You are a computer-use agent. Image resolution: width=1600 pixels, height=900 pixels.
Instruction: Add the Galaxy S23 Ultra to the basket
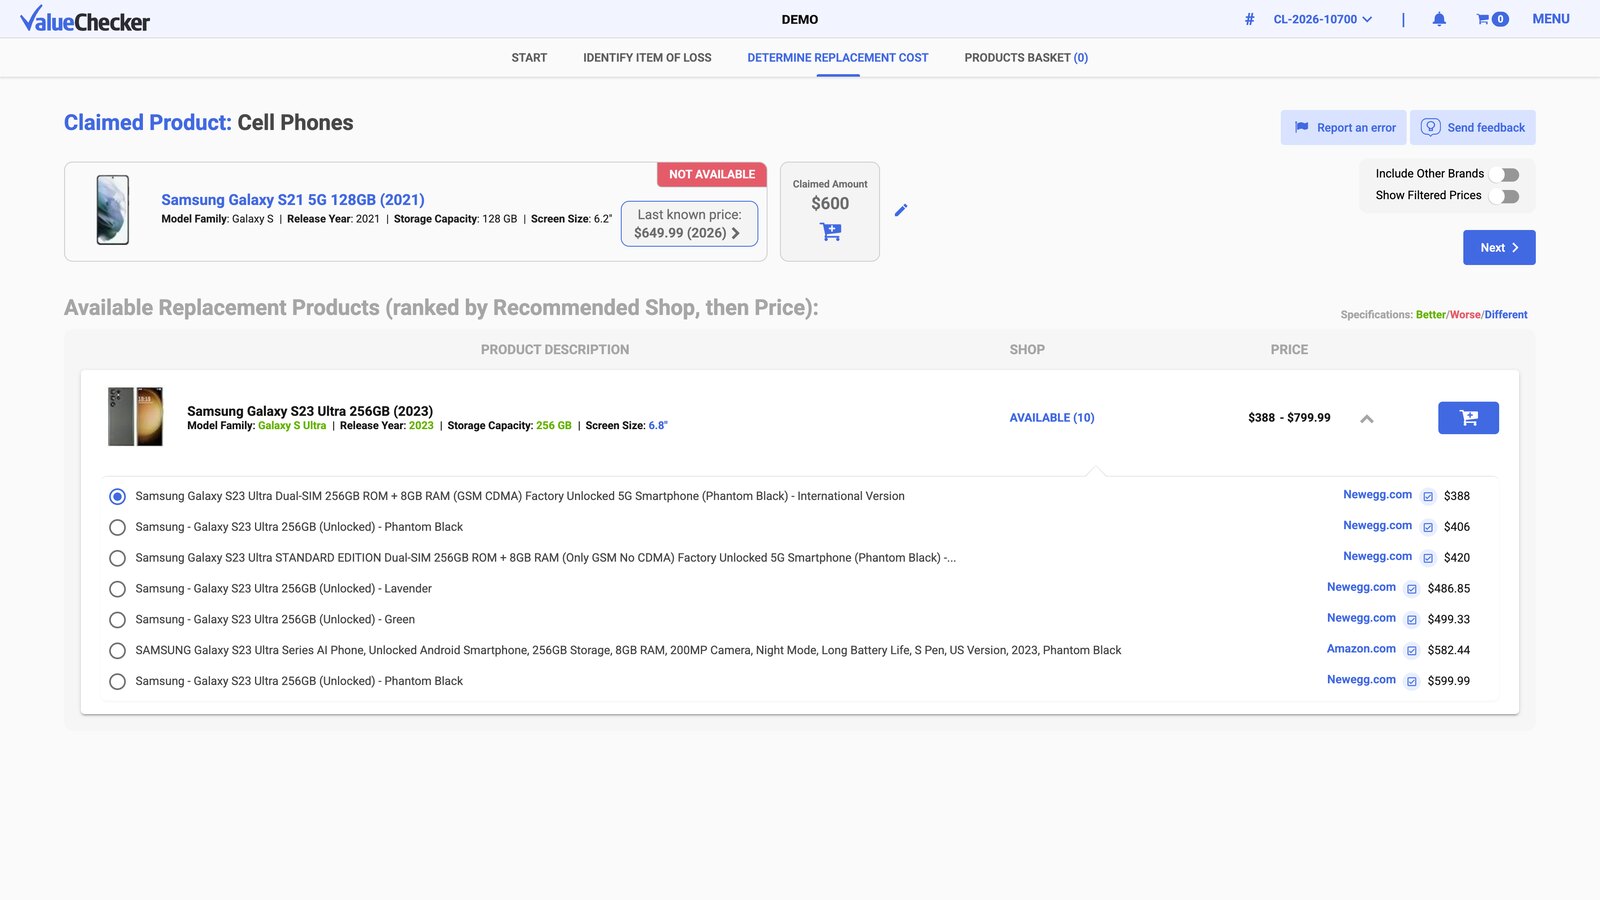1468,418
